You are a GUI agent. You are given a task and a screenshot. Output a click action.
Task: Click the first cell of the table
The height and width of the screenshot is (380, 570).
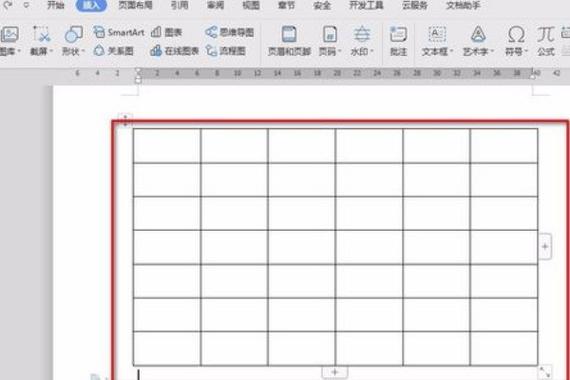point(167,145)
